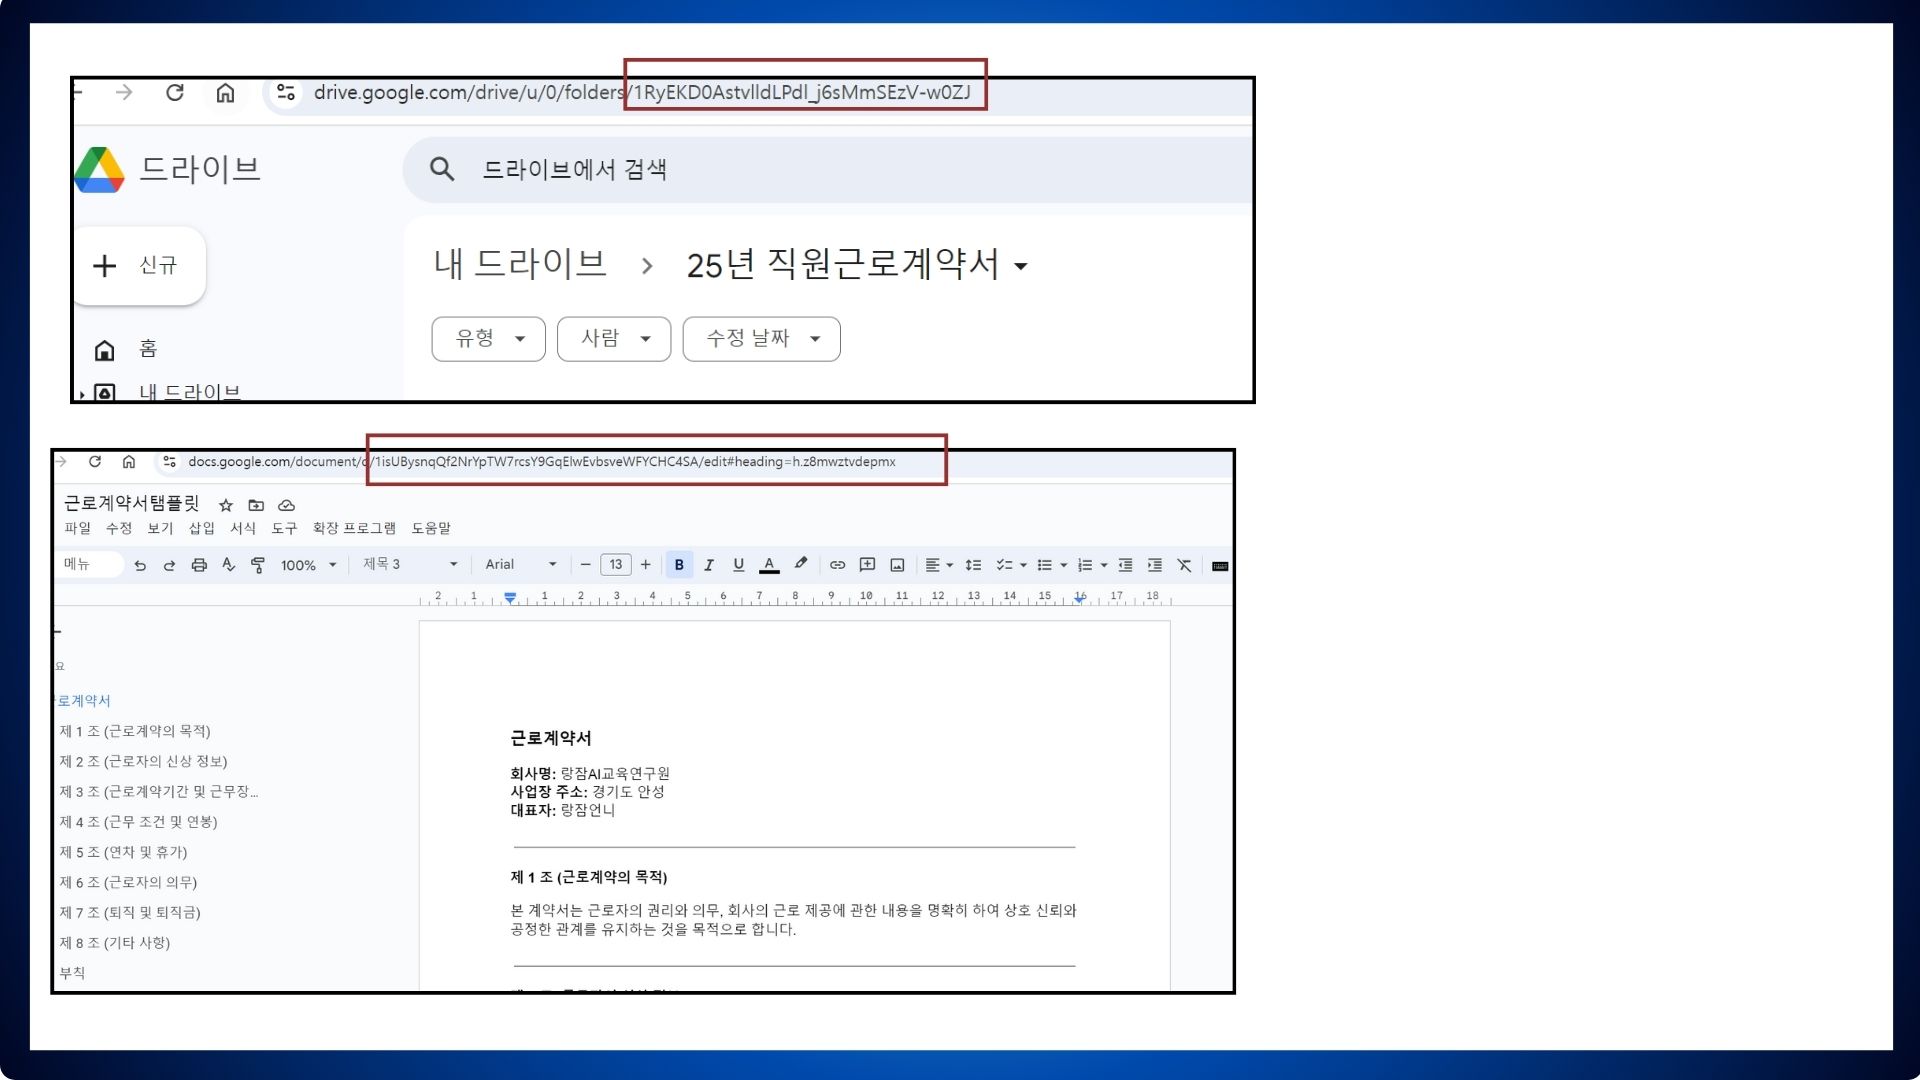Open the 확장 프로그램 menu
Image resolution: width=1920 pixels, height=1080 pixels.
tap(354, 528)
